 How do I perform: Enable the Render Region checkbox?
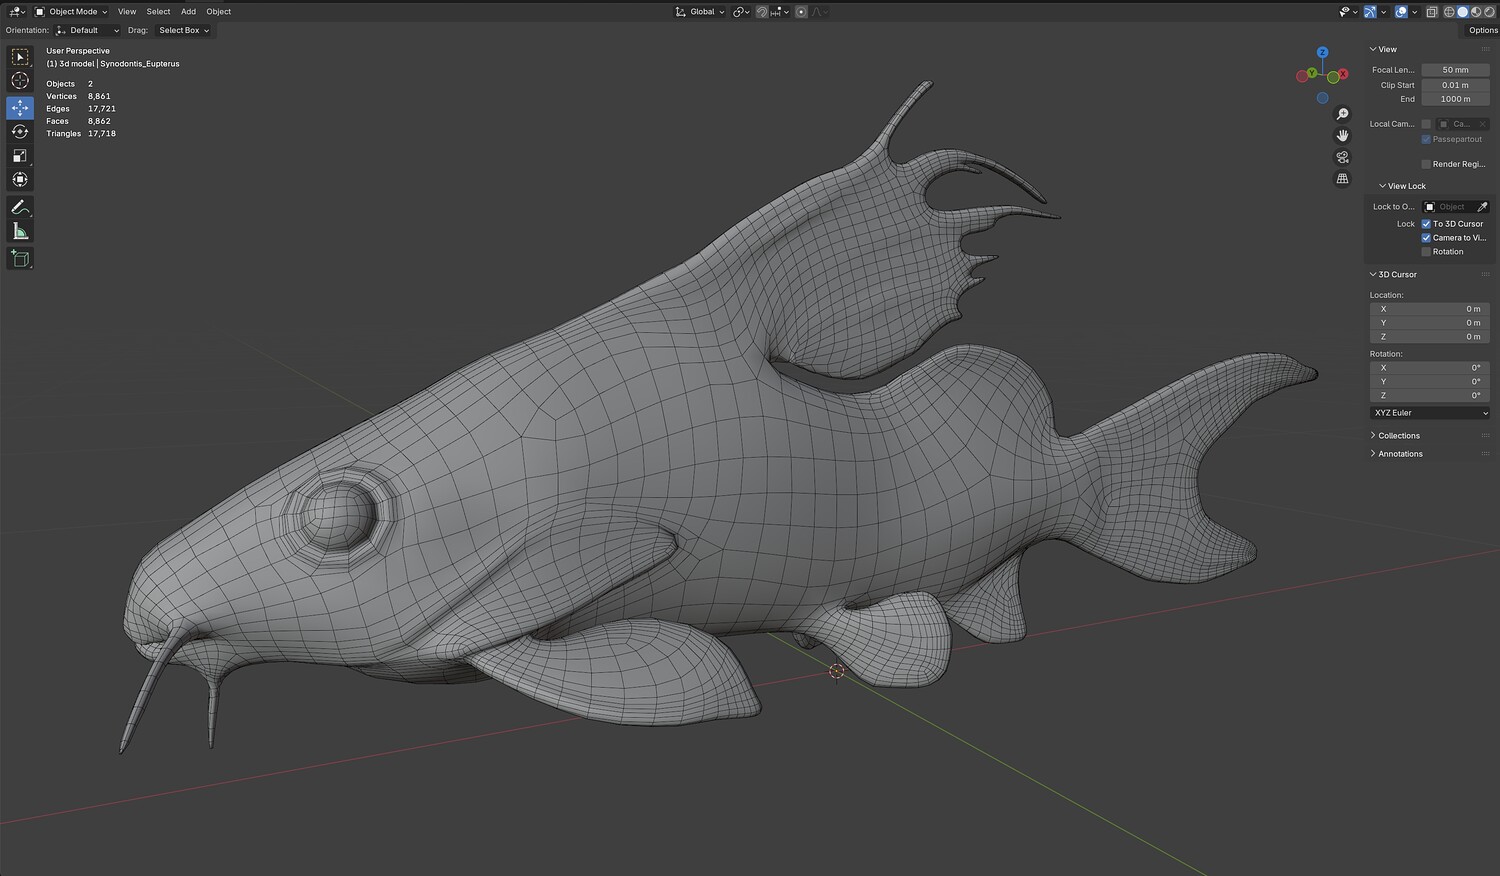coord(1426,164)
